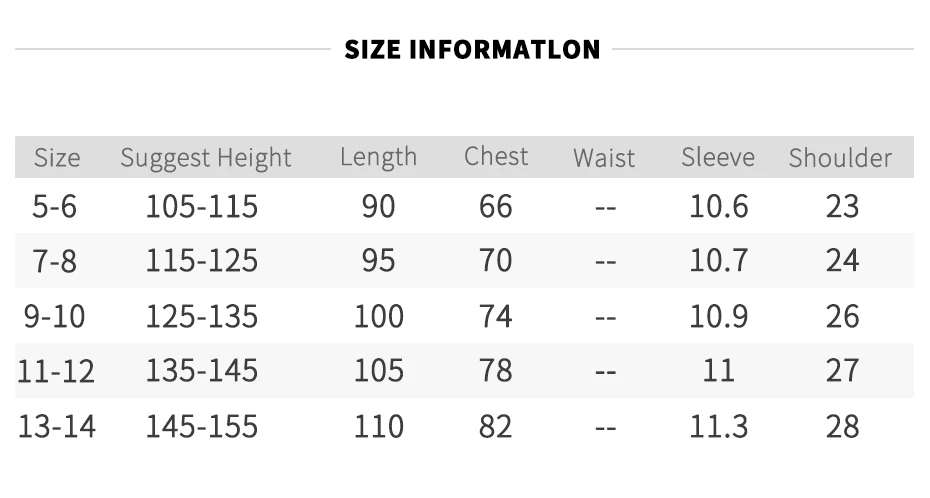Viewport: 930px width, 498px height.
Task: Select the 13-14 size row label
Action: click(57, 426)
